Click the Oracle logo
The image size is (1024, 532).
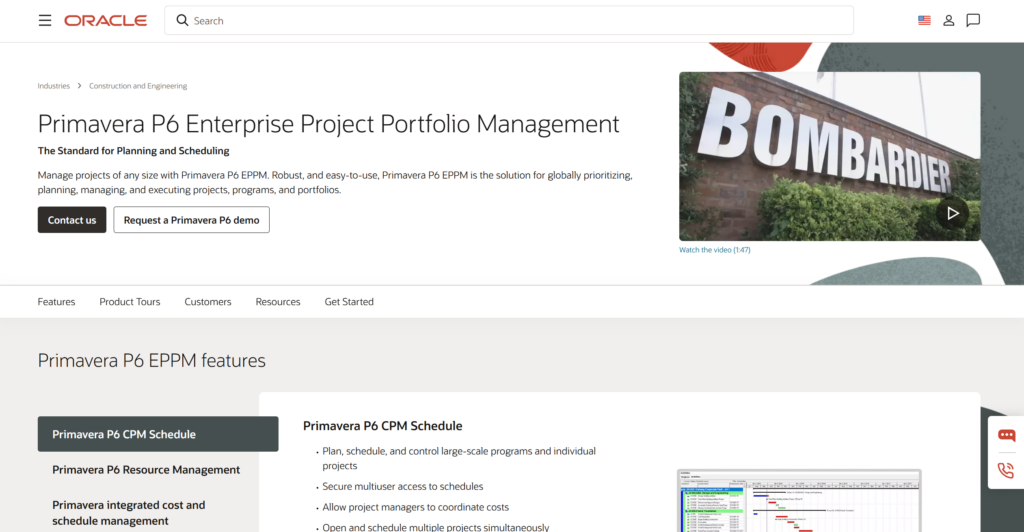(x=105, y=20)
